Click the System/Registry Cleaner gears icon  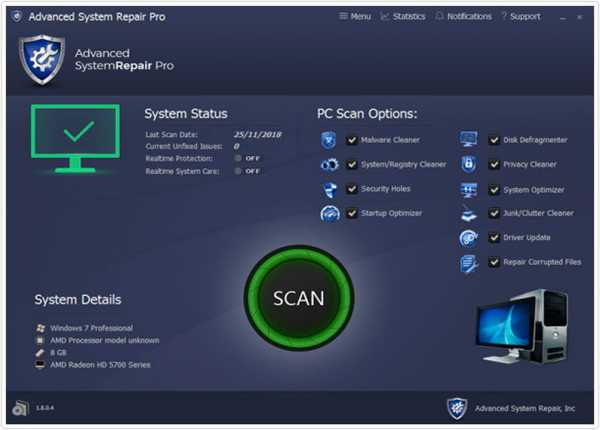point(329,165)
